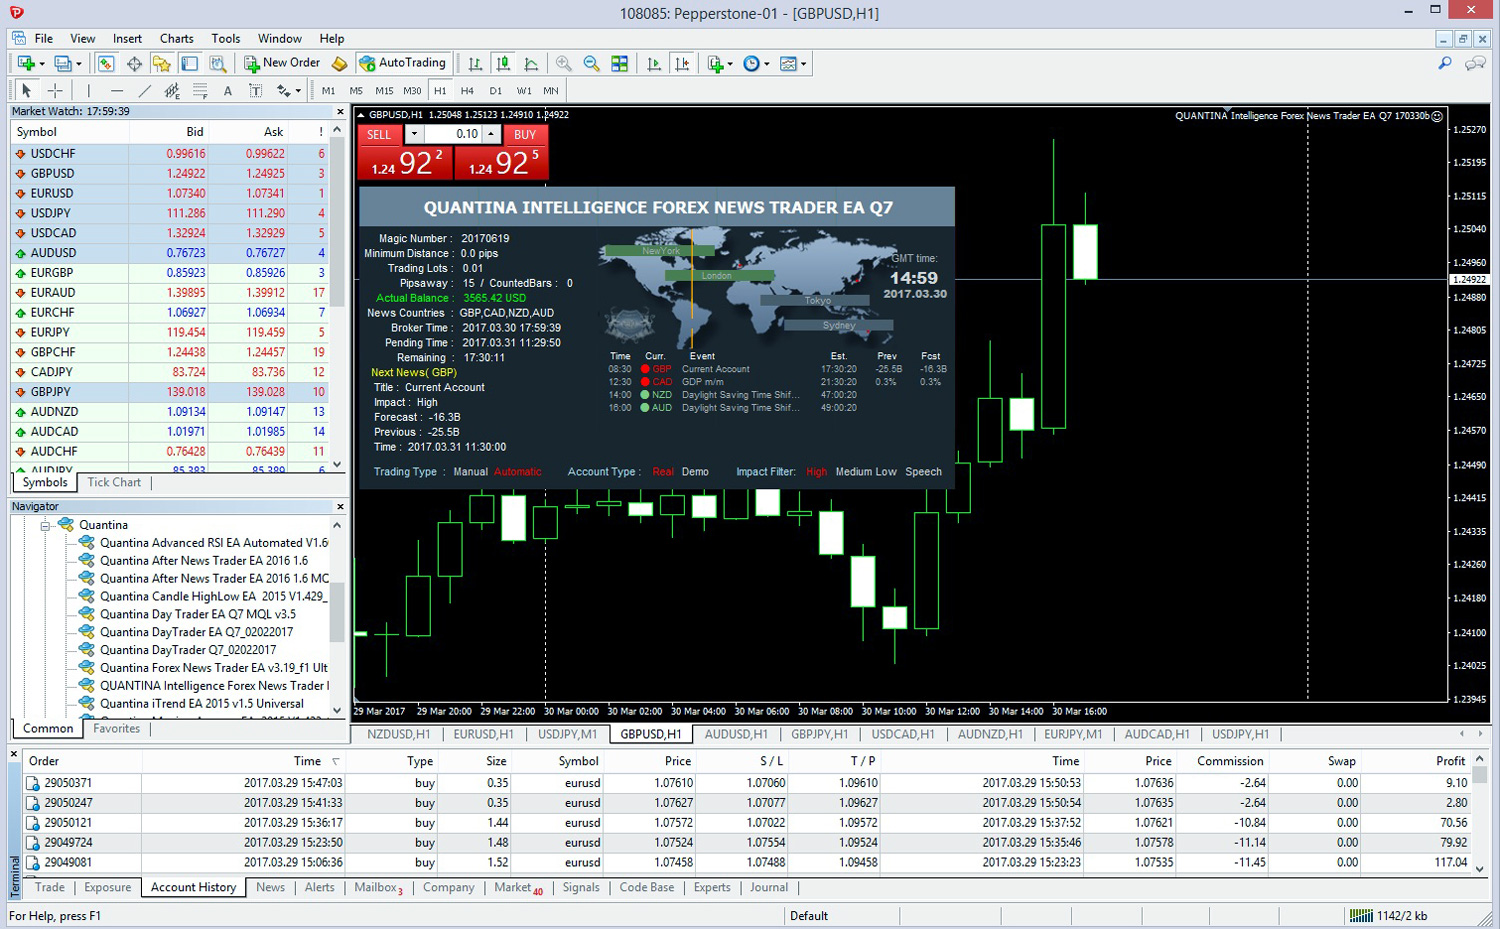Switch chart to line chart icon
Viewport: 1500px width, 929px height.
click(531, 63)
